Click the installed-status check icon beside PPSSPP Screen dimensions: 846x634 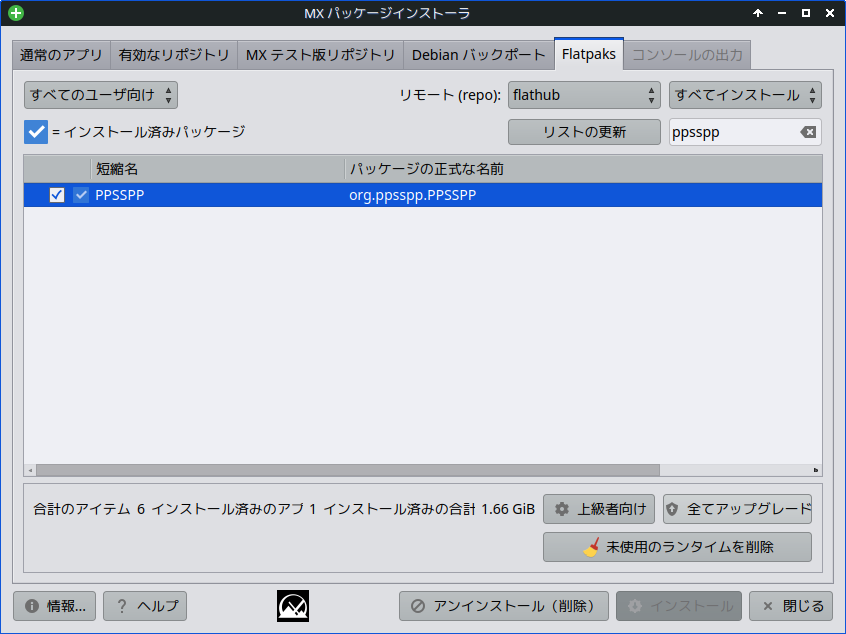tap(81, 195)
